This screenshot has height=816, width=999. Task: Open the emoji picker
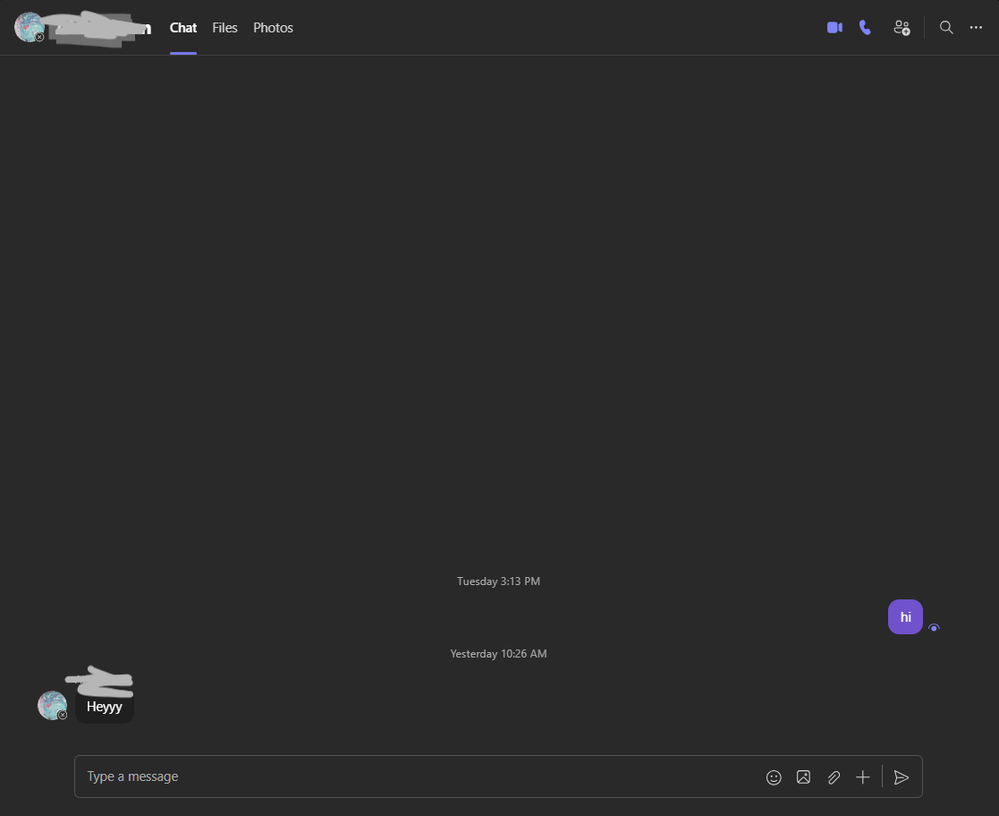point(773,777)
